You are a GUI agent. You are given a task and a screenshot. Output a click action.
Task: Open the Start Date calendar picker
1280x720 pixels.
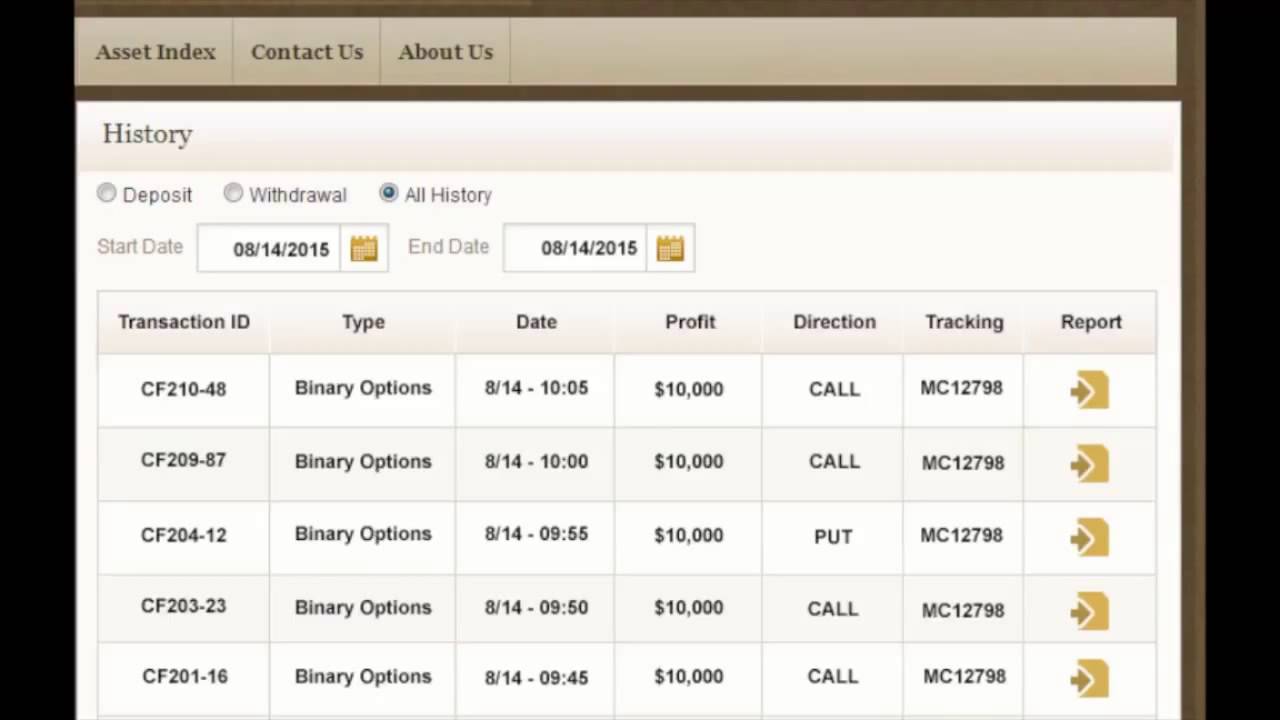coord(364,249)
